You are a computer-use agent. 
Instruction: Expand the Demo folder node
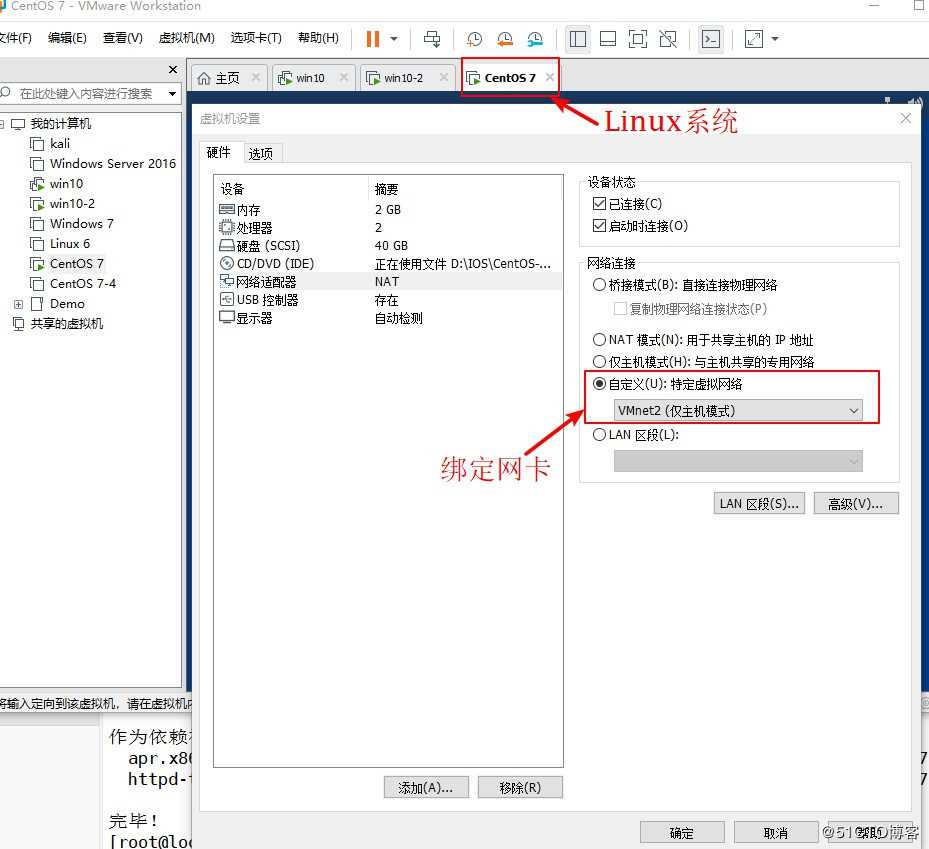[x=18, y=304]
